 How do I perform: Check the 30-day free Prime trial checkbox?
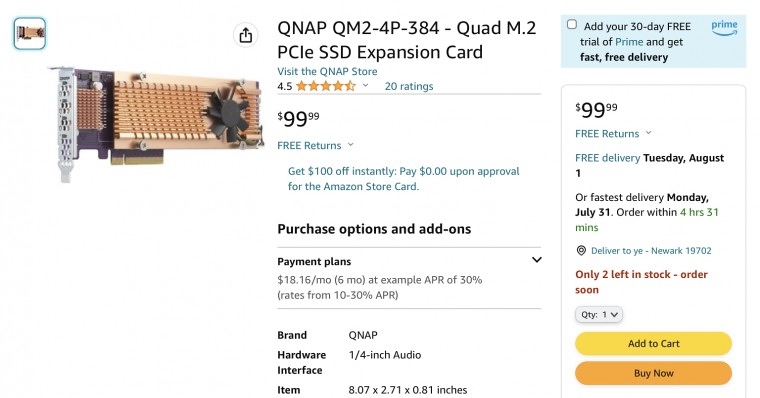coord(572,25)
